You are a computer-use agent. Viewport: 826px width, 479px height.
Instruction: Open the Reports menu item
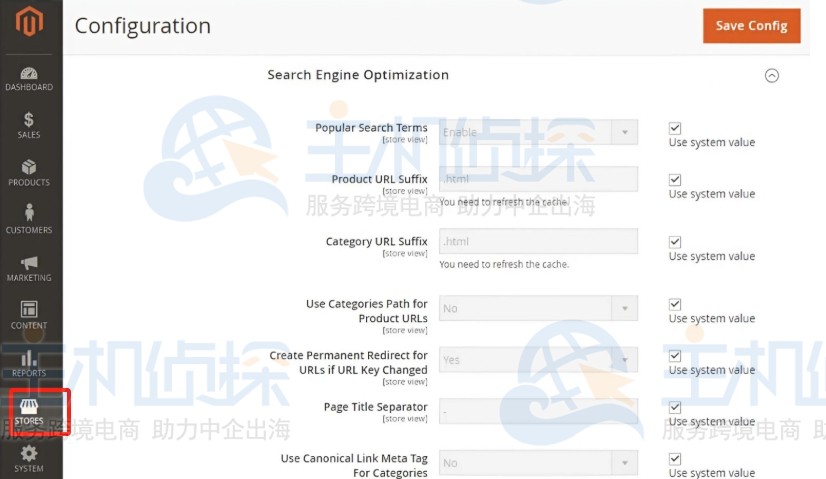click(x=29, y=363)
